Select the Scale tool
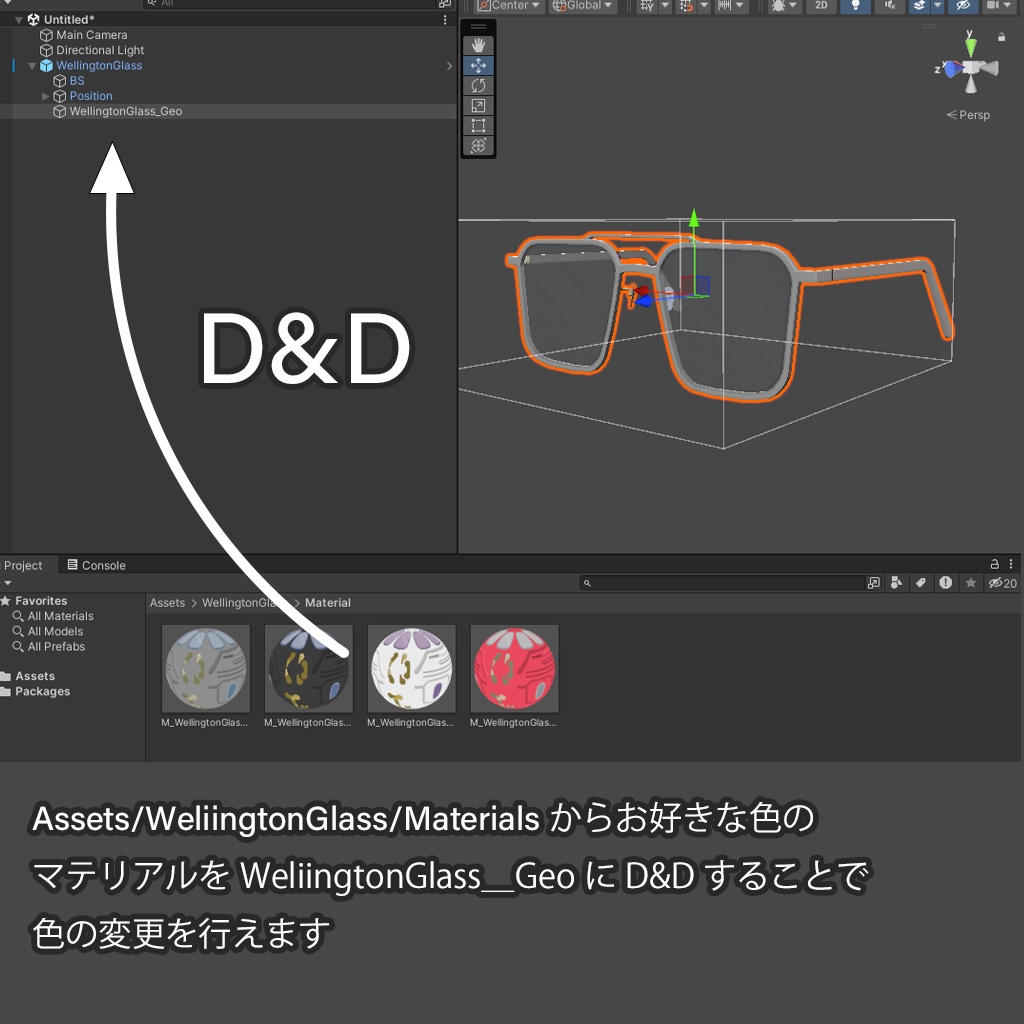Screen dimensions: 1024x1024 478,105
